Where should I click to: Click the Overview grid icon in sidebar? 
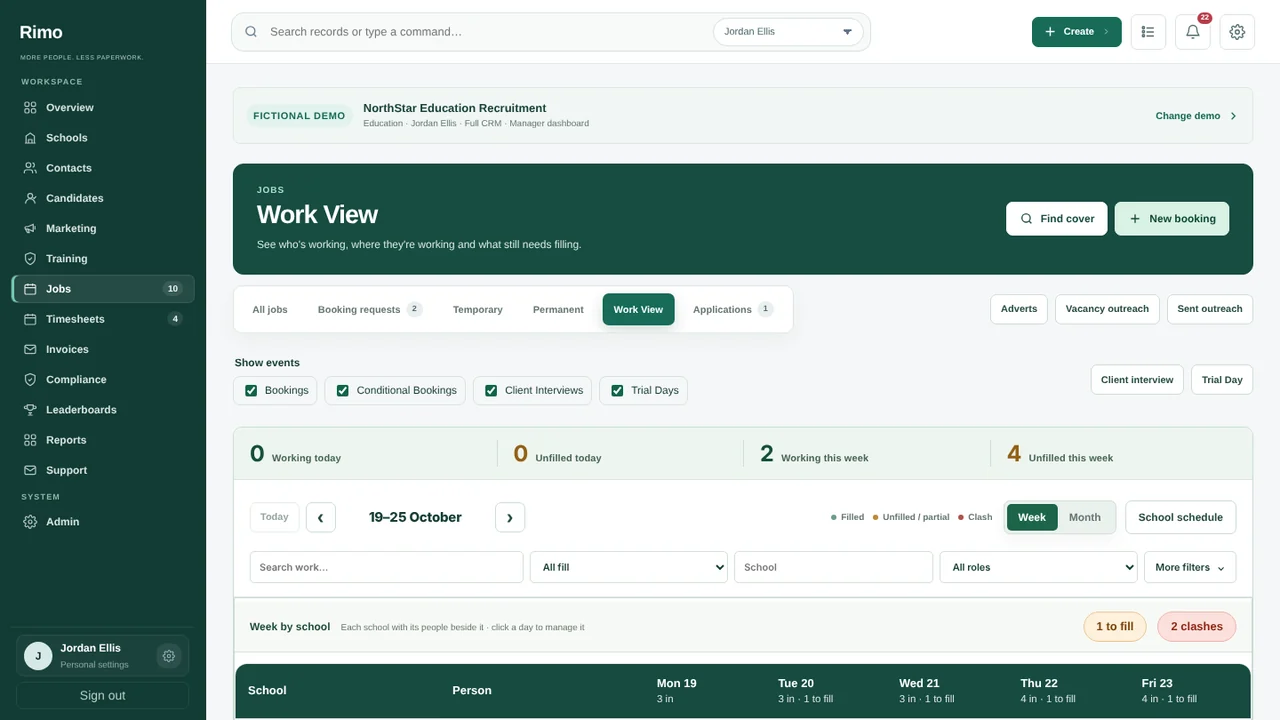(x=30, y=108)
